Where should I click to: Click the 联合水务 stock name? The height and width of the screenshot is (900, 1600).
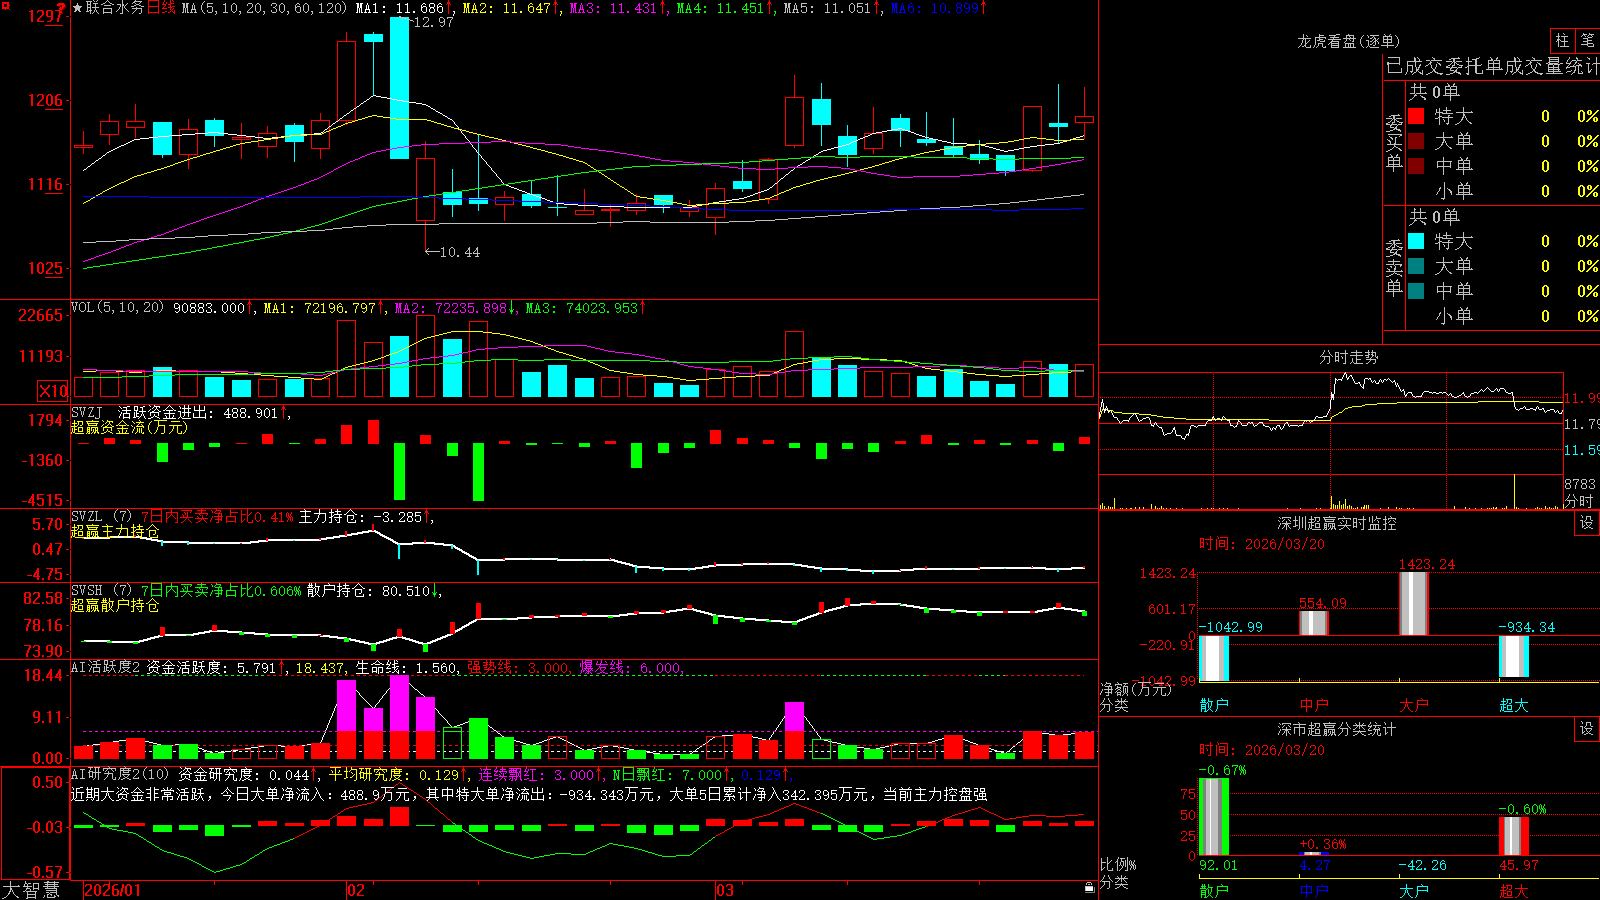(x=115, y=8)
